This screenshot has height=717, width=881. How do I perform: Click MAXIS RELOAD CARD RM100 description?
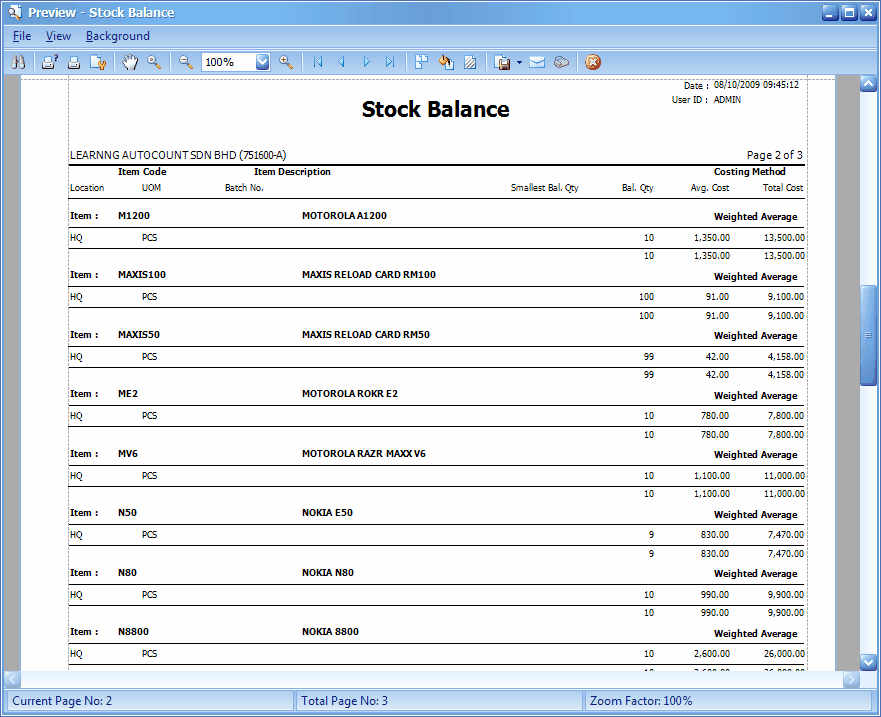point(369,275)
